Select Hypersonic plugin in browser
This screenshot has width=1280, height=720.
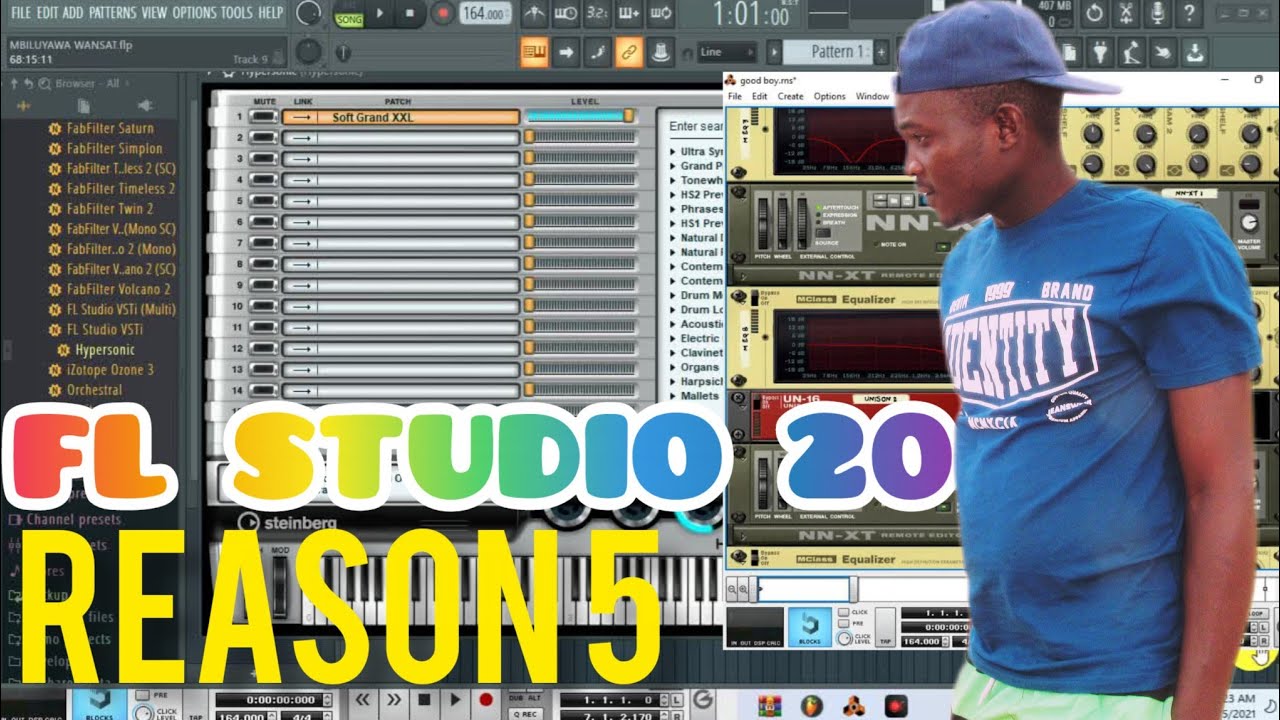click(104, 350)
